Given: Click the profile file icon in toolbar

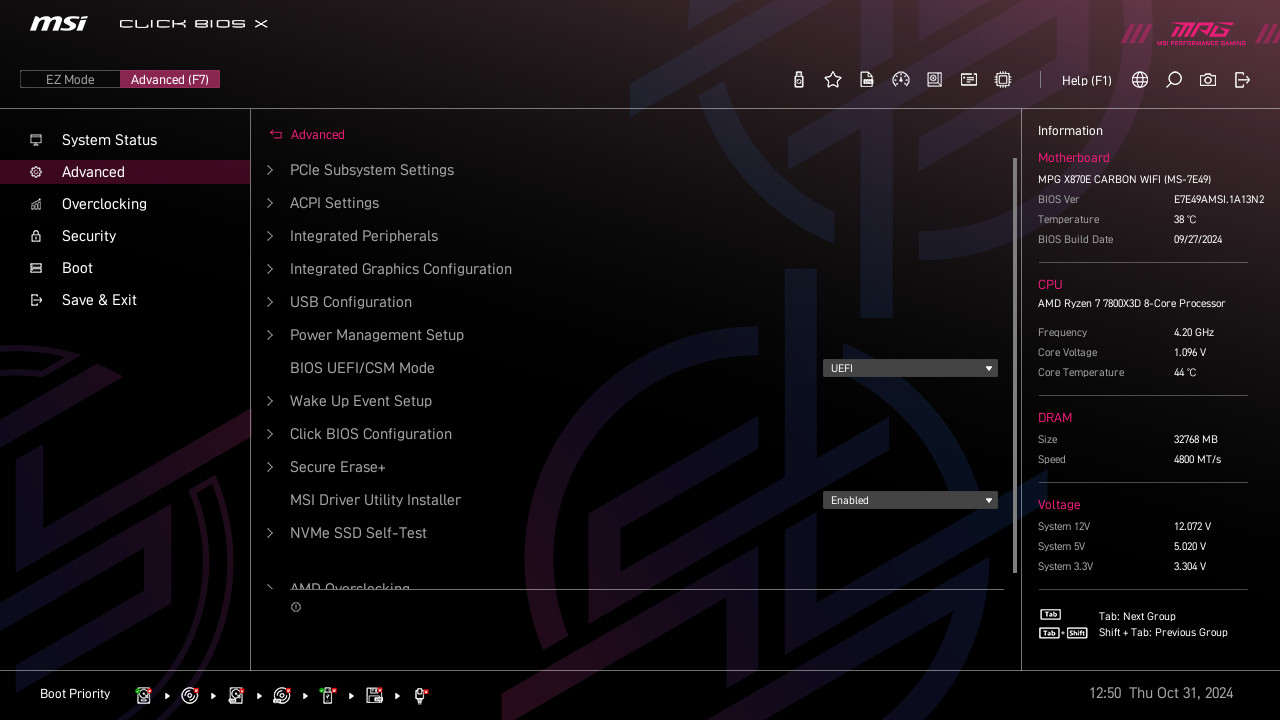Looking at the screenshot, I should [x=867, y=80].
